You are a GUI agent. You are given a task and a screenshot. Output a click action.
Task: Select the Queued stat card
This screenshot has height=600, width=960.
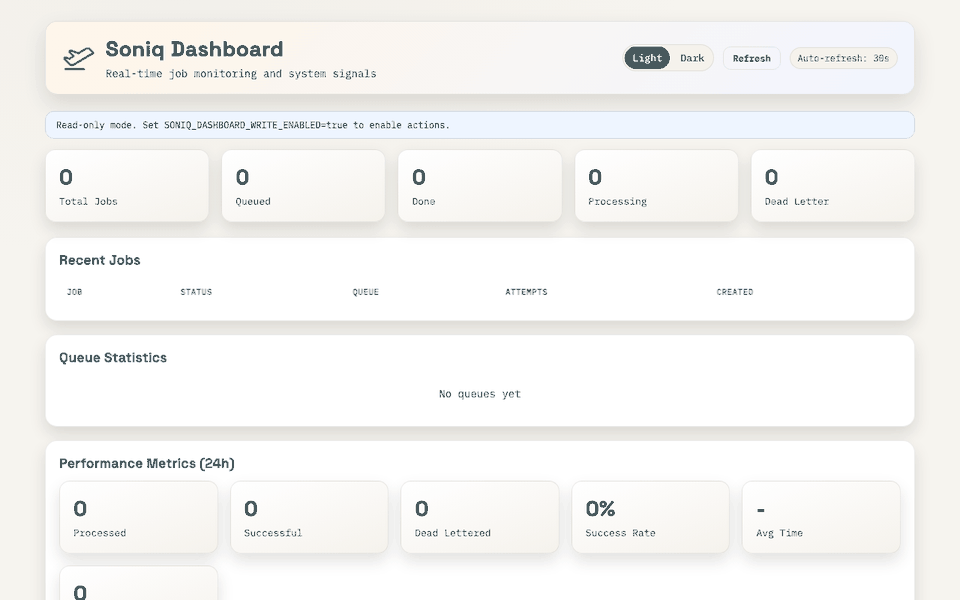click(x=304, y=186)
